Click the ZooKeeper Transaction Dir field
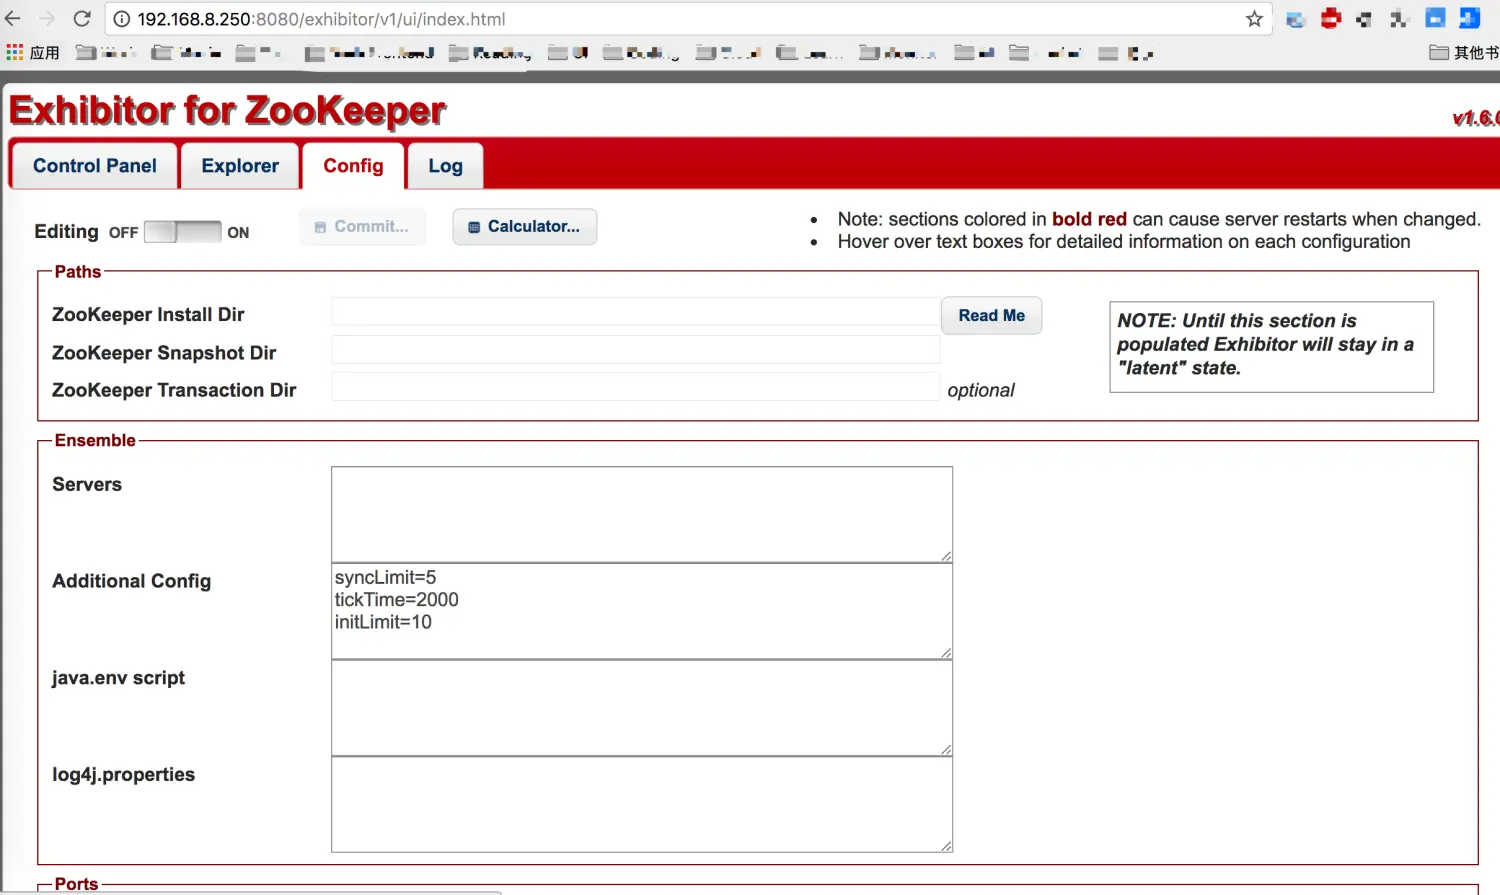This screenshot has width=1500, height=895. coord(635,387)
